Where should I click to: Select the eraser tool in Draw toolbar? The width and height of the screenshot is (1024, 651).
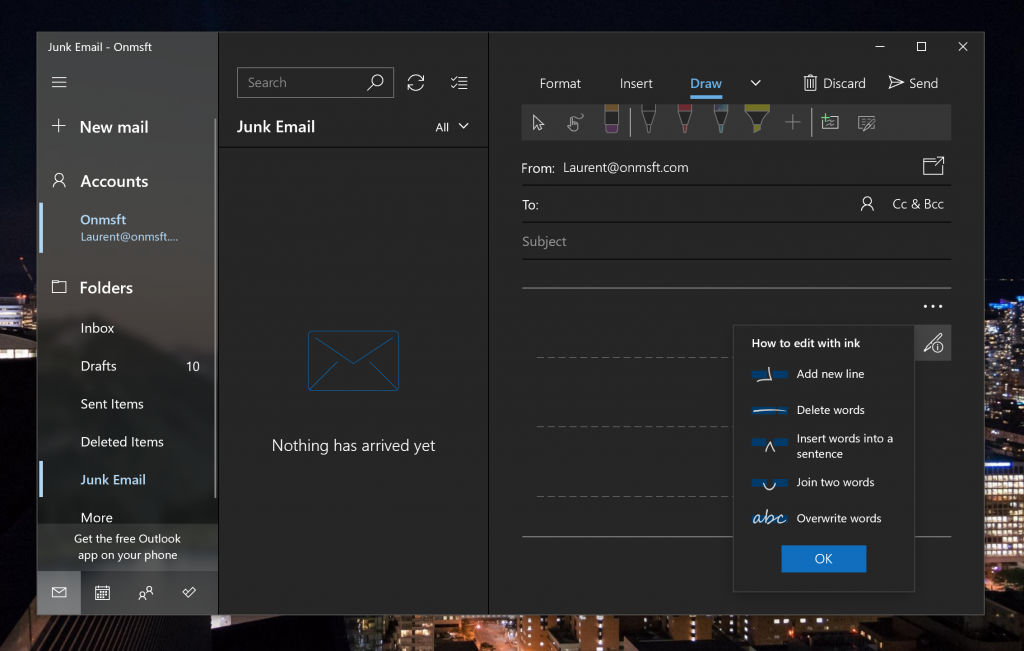(x=611, y=122)
